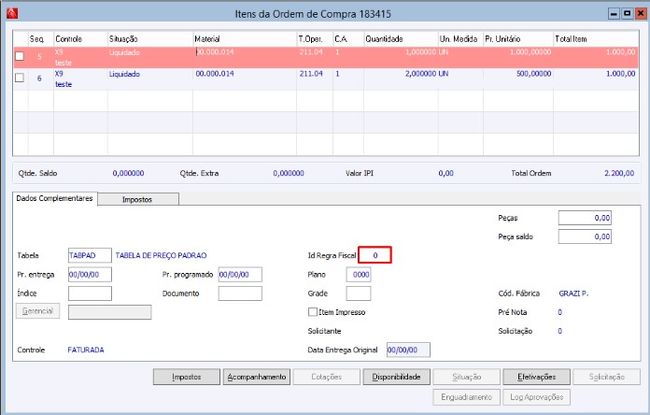
Task: Select the Dados Complementares tab
Action: [54, 199]
